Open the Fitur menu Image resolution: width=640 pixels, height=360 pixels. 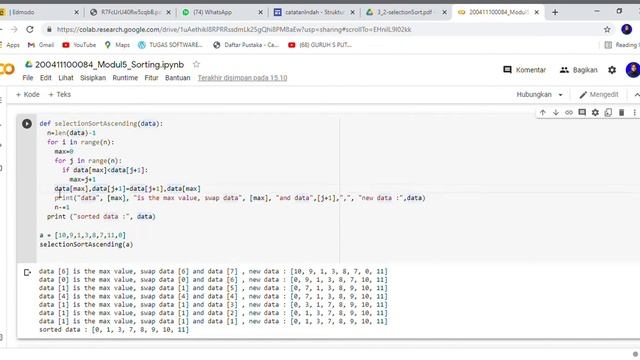point(151,78)
